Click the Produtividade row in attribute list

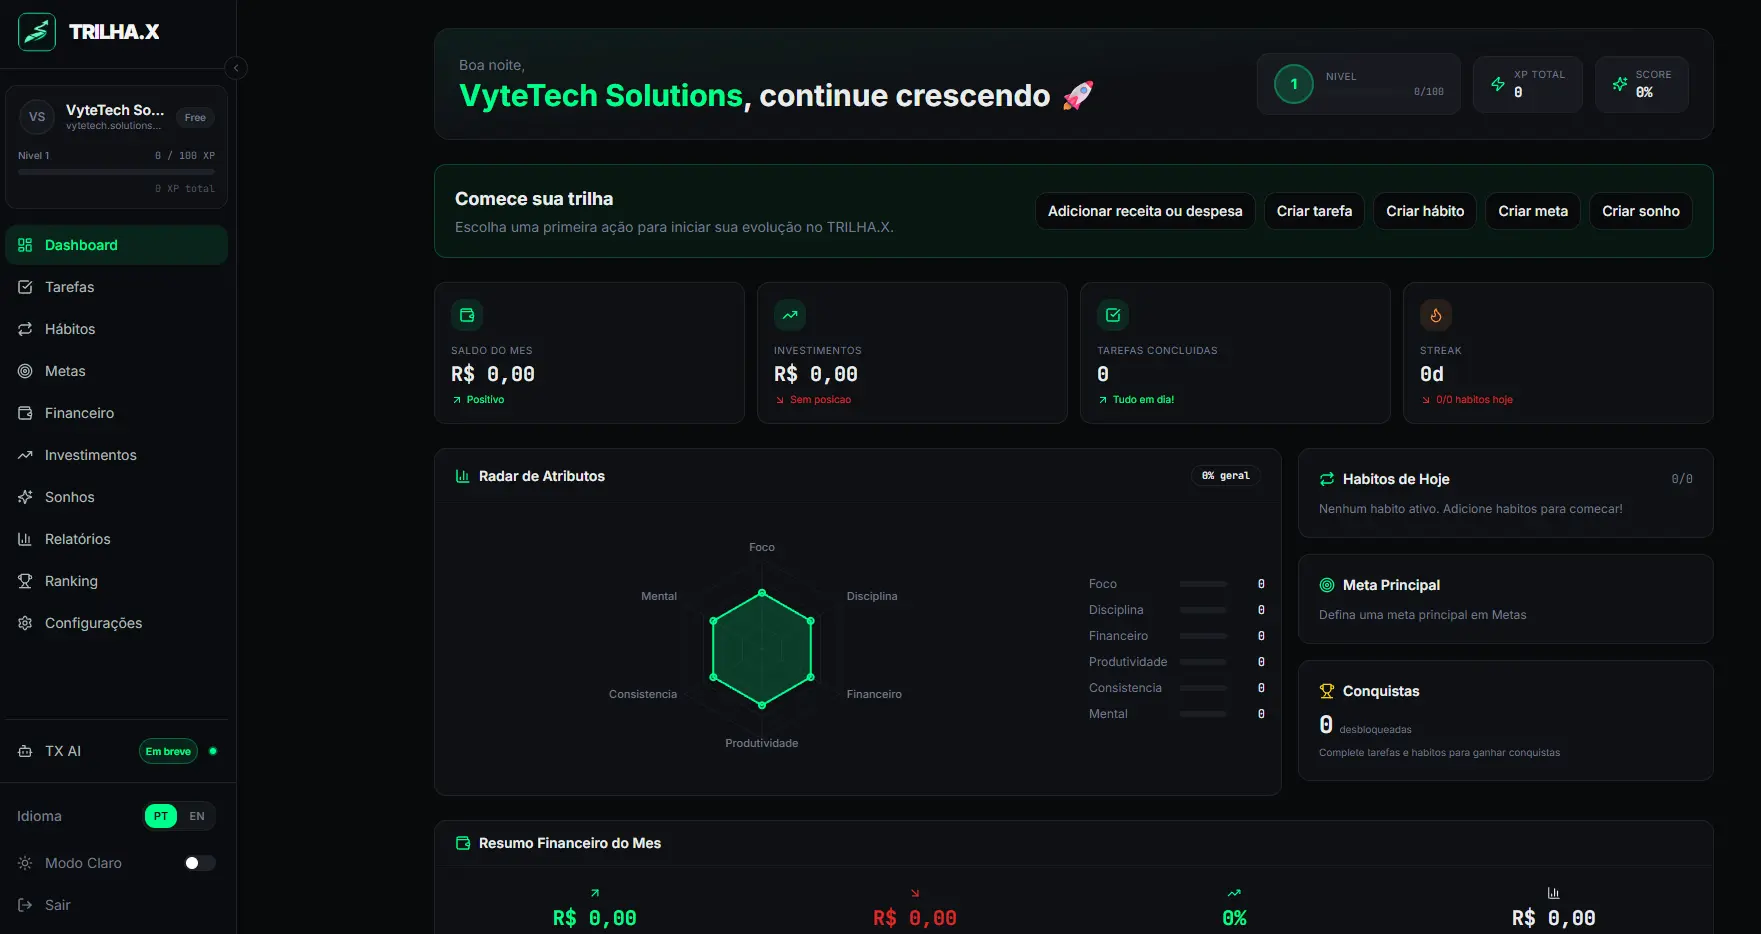1177,662
